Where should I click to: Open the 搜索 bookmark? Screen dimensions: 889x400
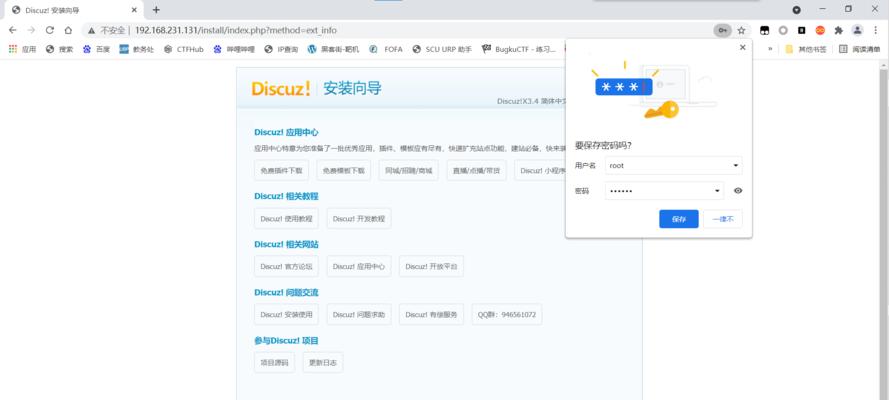60,49
